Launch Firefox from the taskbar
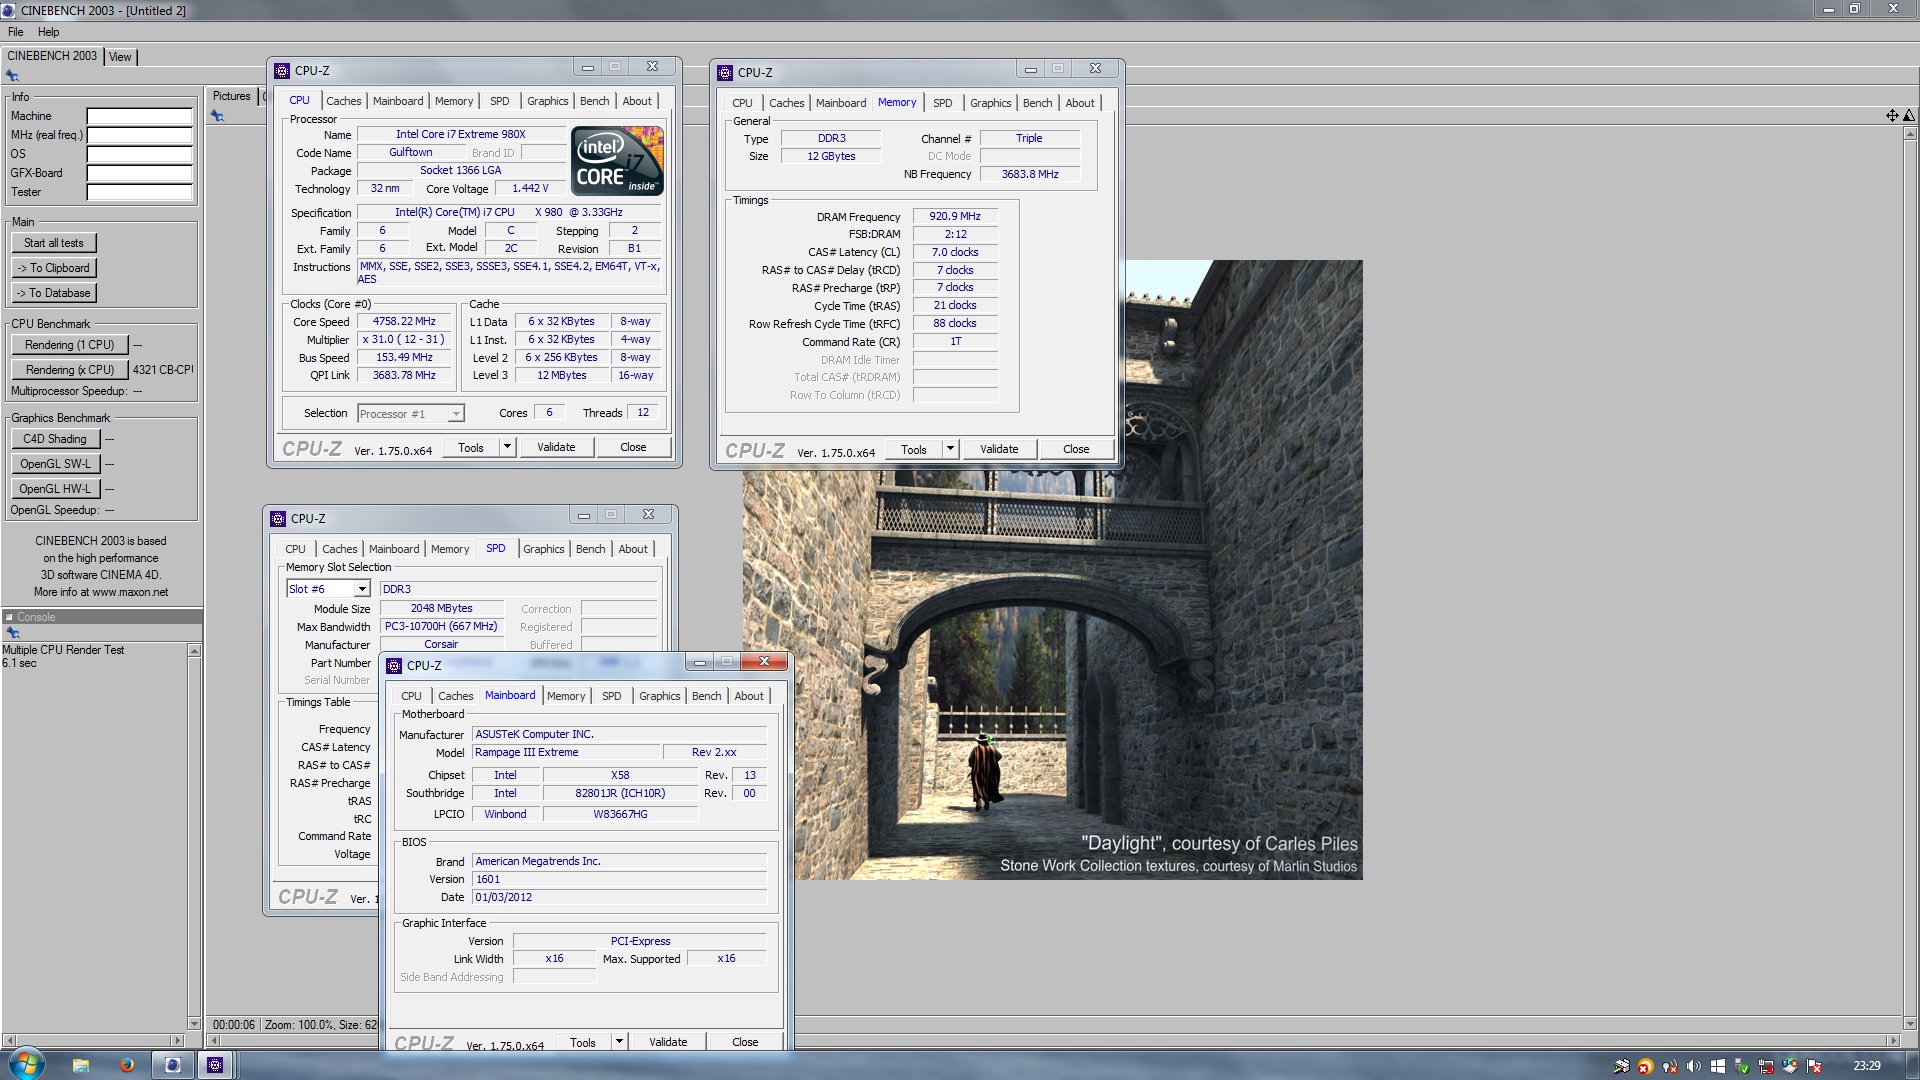The width and height of the screenshot is (1920, 1080). coord(127,1065)
